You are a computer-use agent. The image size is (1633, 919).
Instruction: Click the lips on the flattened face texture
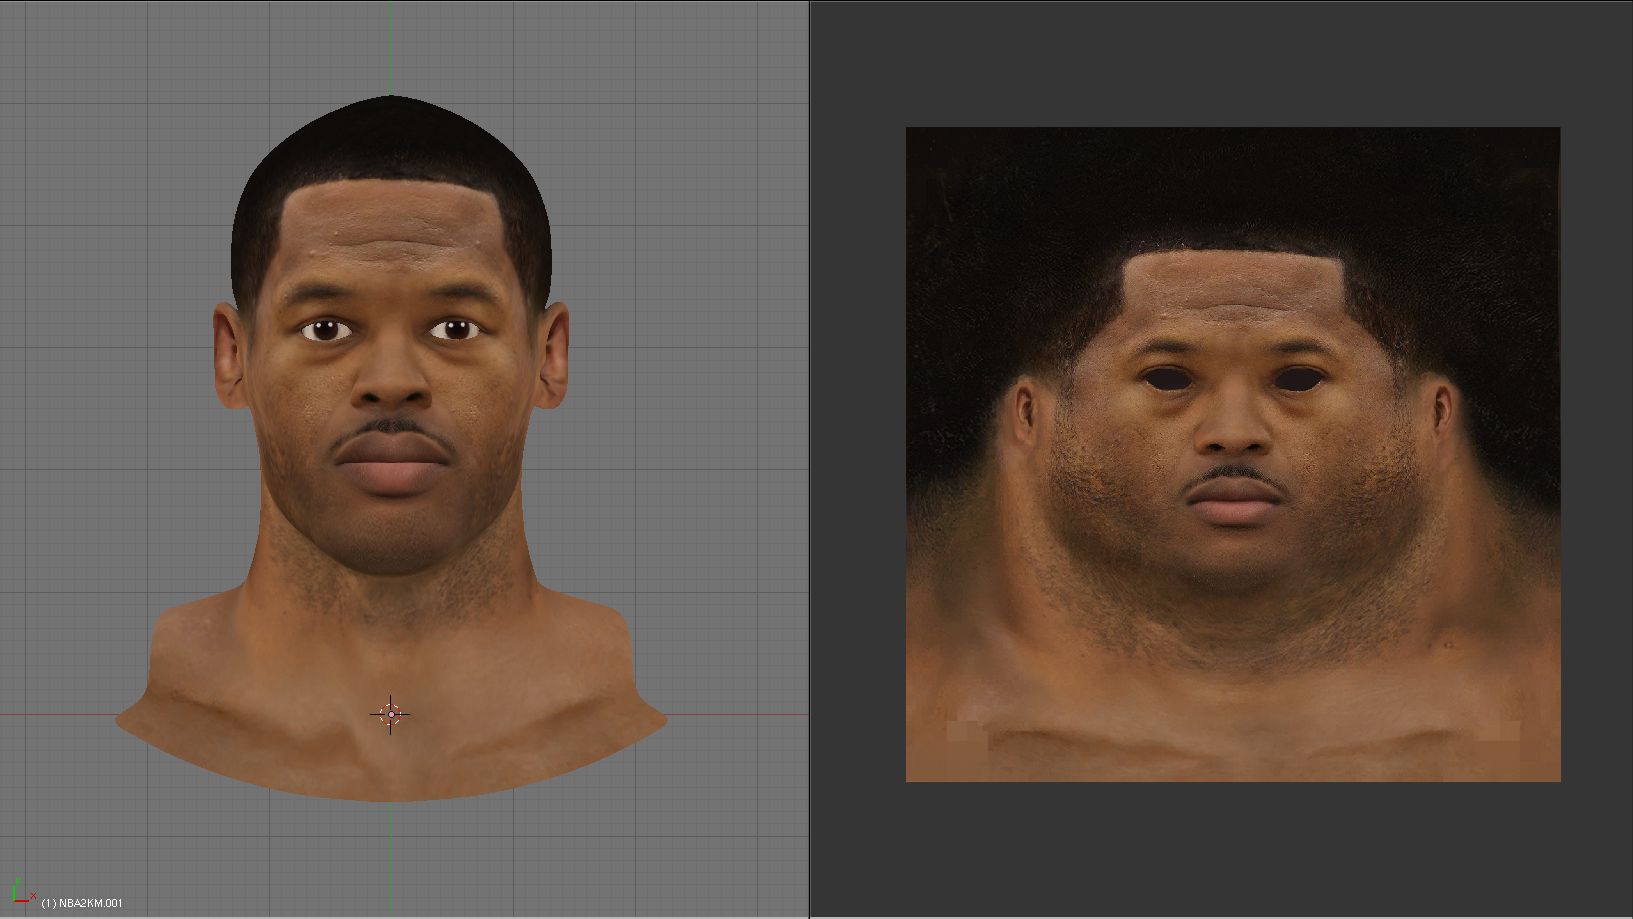pyautogui.click(x=1235, y=502)
